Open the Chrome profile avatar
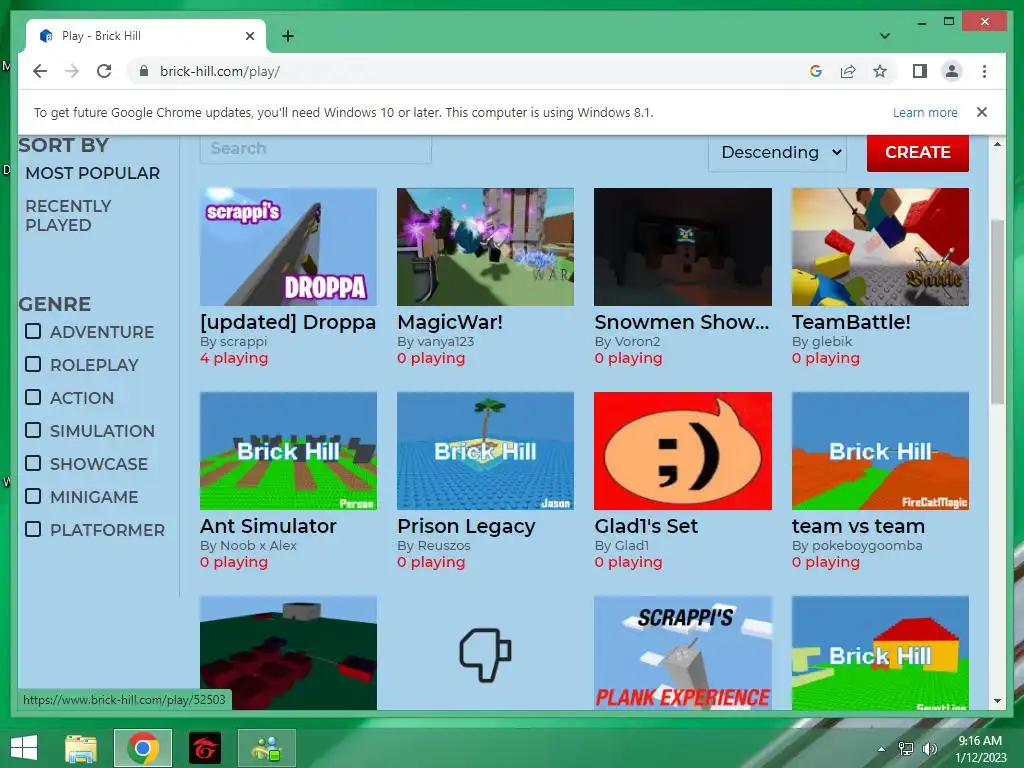The width and height of the screenshot is (1024, 768). (x=952, y=71)
